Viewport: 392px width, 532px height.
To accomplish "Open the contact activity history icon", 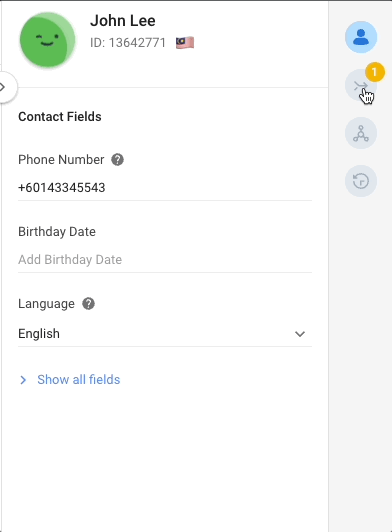I will click(x=361, y=181).
